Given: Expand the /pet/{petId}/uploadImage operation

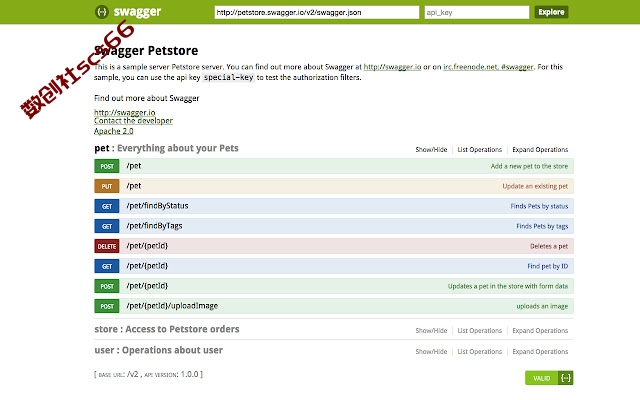Looking at the screenshot, I should click(172, 306).
